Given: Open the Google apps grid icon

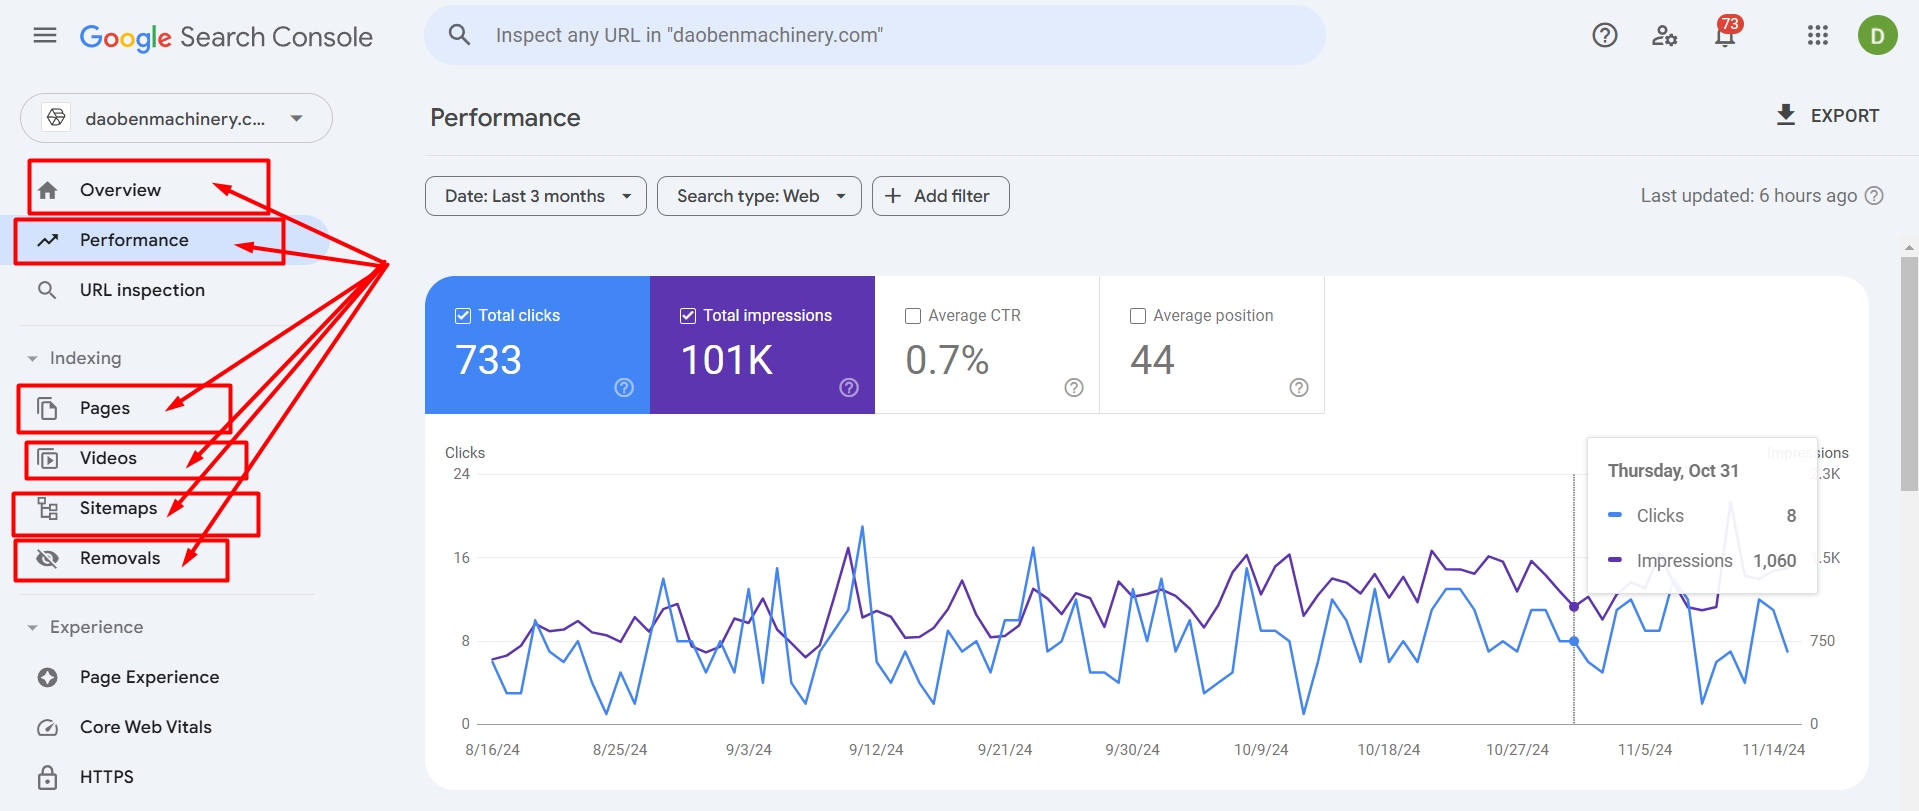Looking at the screenshot, I should click(1817, 36).
